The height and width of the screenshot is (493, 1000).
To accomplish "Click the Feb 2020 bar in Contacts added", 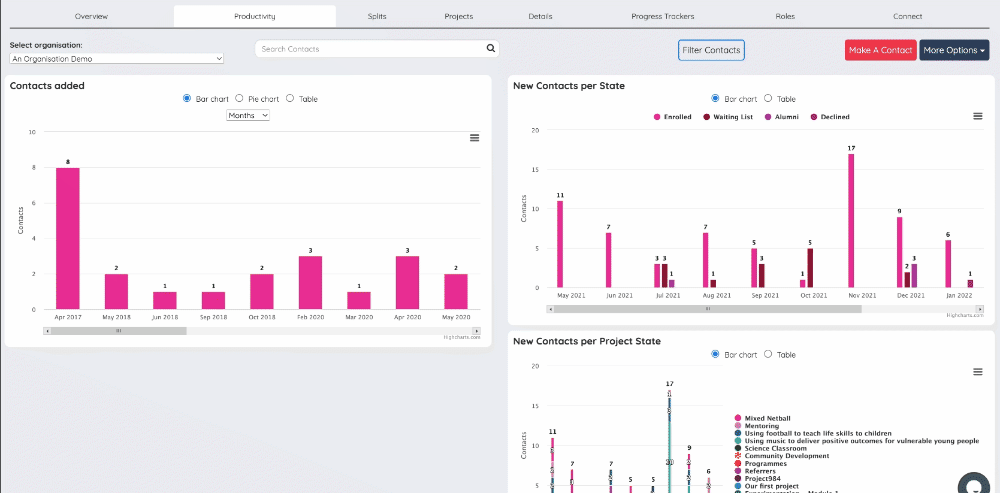I will 311,283.
